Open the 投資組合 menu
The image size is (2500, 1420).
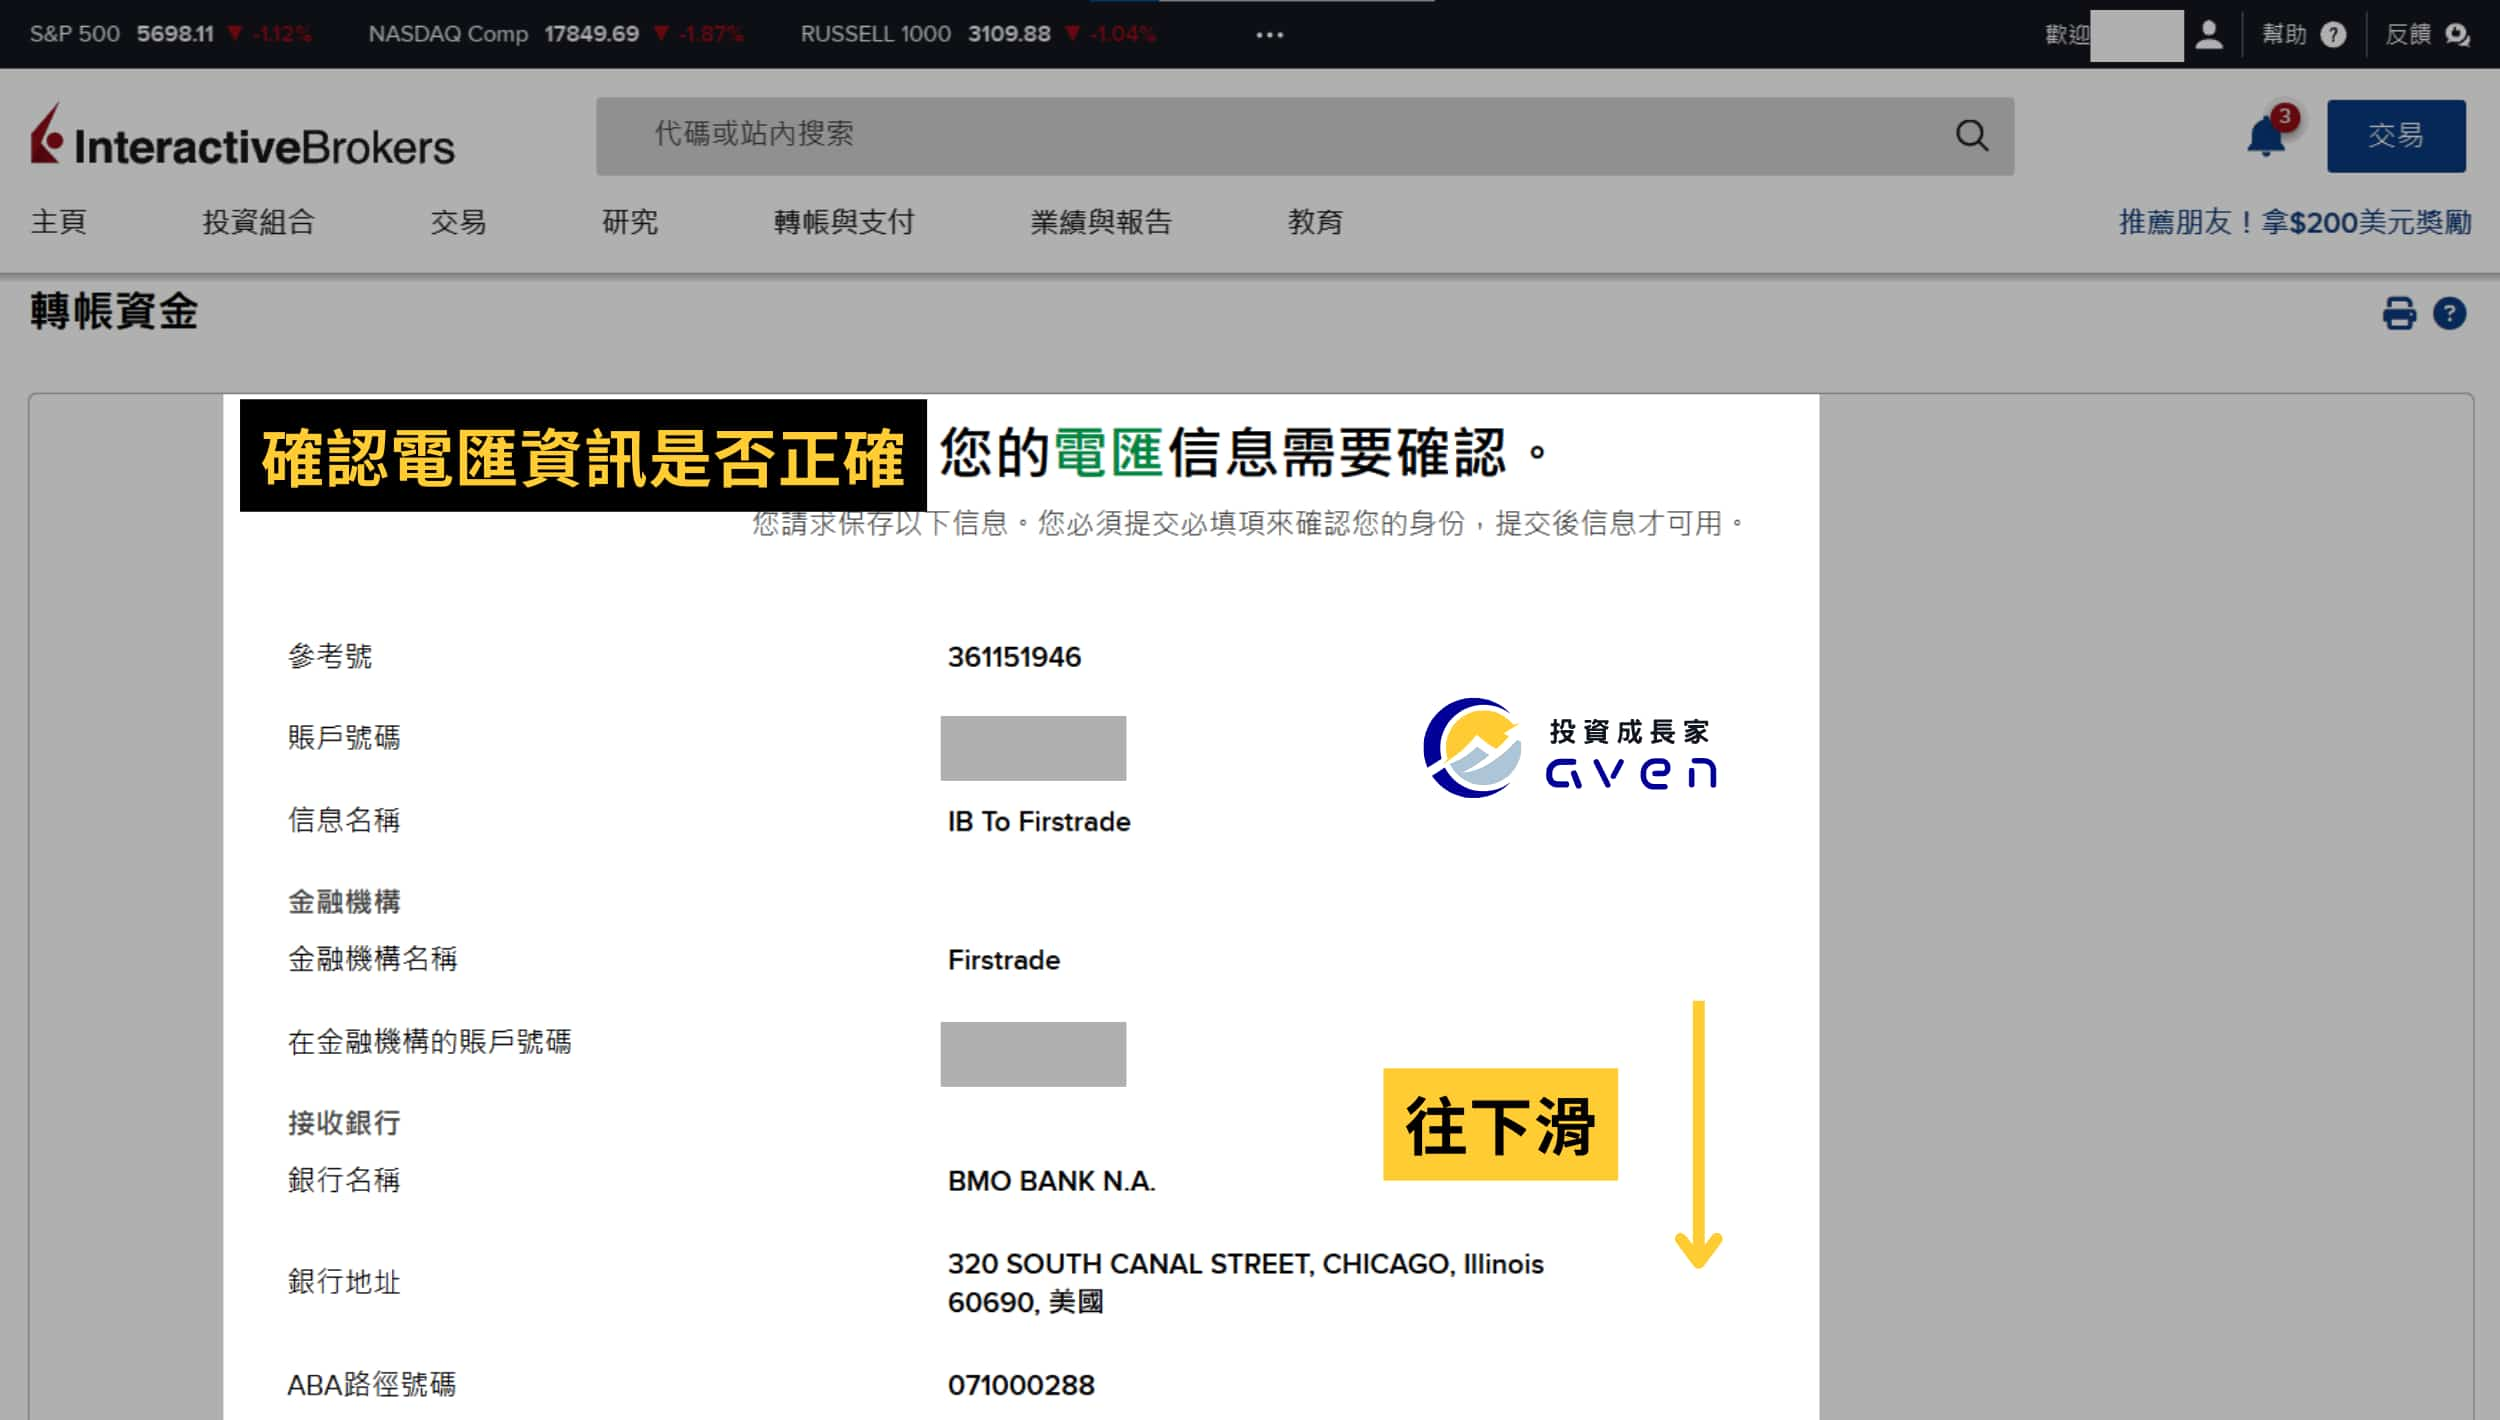click(259, 221)
